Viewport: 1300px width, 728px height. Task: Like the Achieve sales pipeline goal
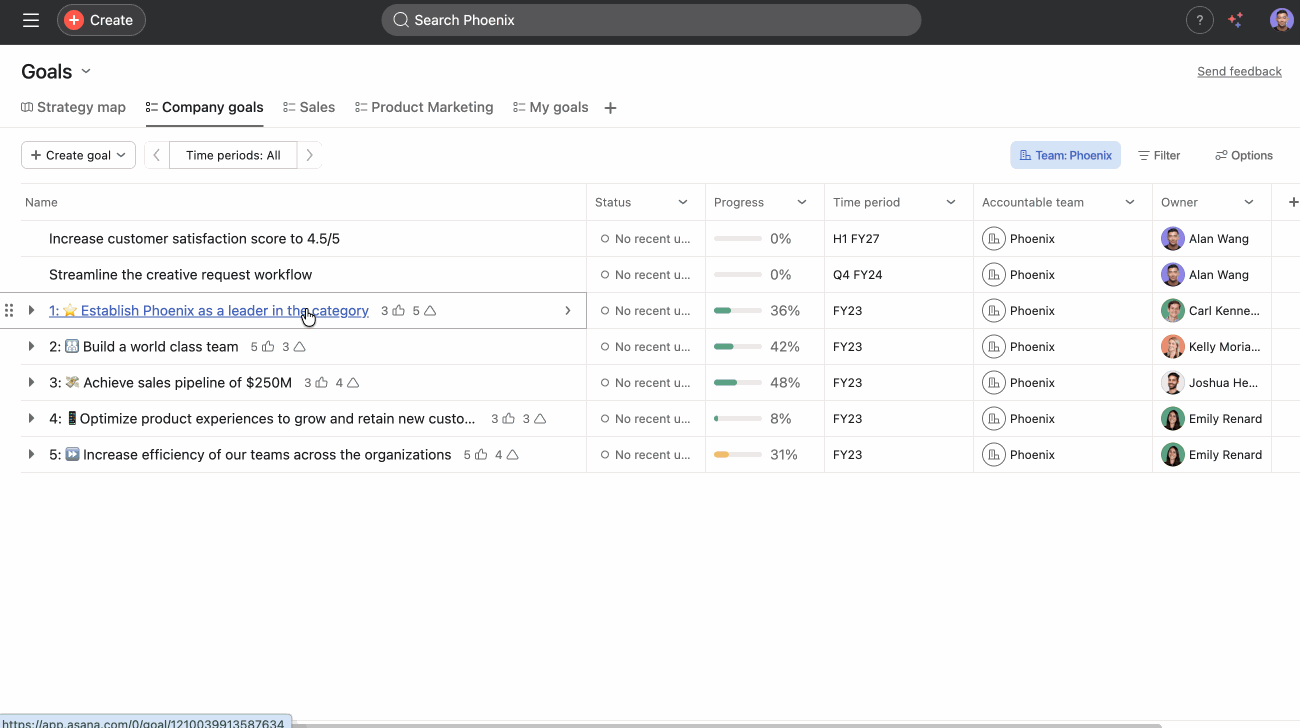322,383
